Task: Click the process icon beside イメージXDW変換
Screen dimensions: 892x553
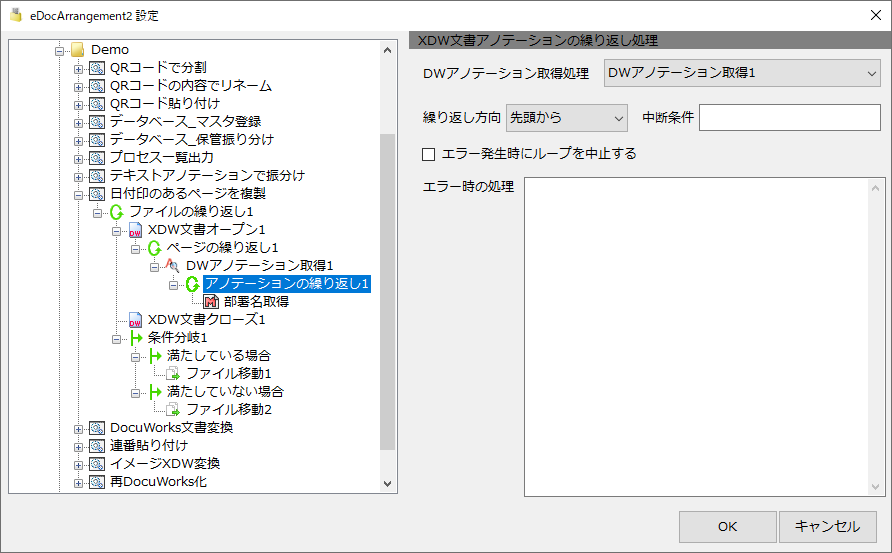Action: click(97, 464)
